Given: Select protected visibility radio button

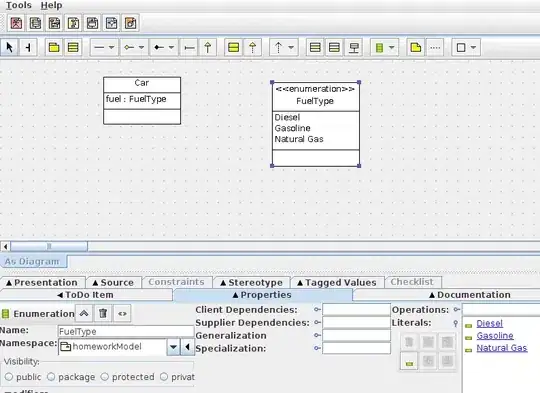Looking at the screenshot, I should (105, 377).
